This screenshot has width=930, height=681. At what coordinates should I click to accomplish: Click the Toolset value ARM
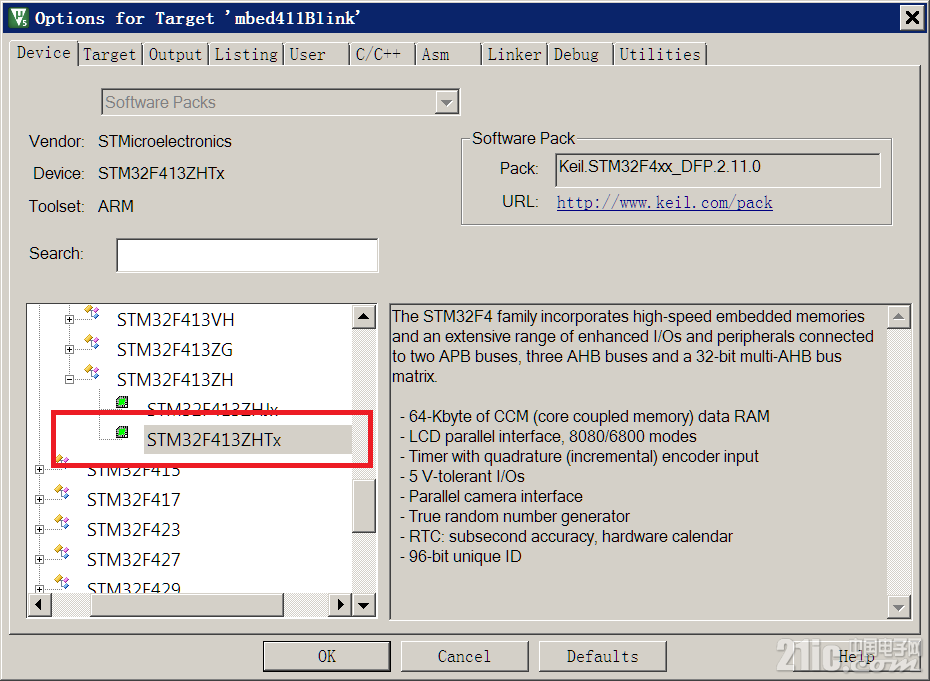[x=116, y=206]
